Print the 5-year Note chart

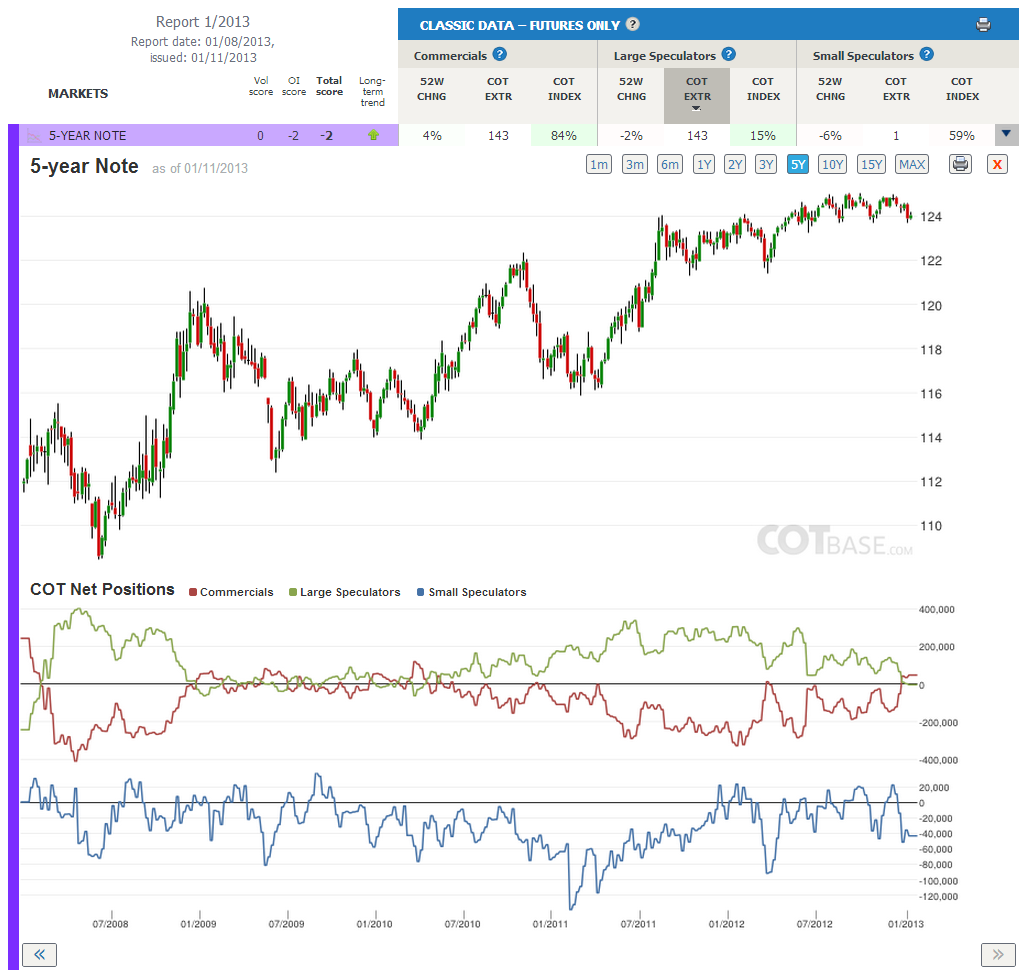pyautogui.click(x=960, y=164)
